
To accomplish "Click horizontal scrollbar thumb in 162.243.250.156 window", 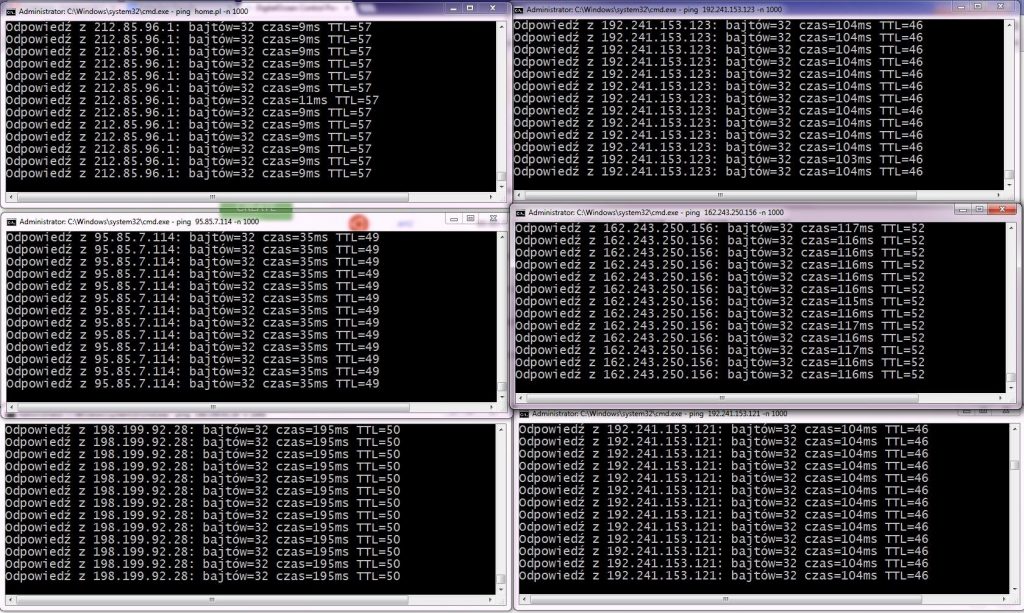I will coord(722,398).
